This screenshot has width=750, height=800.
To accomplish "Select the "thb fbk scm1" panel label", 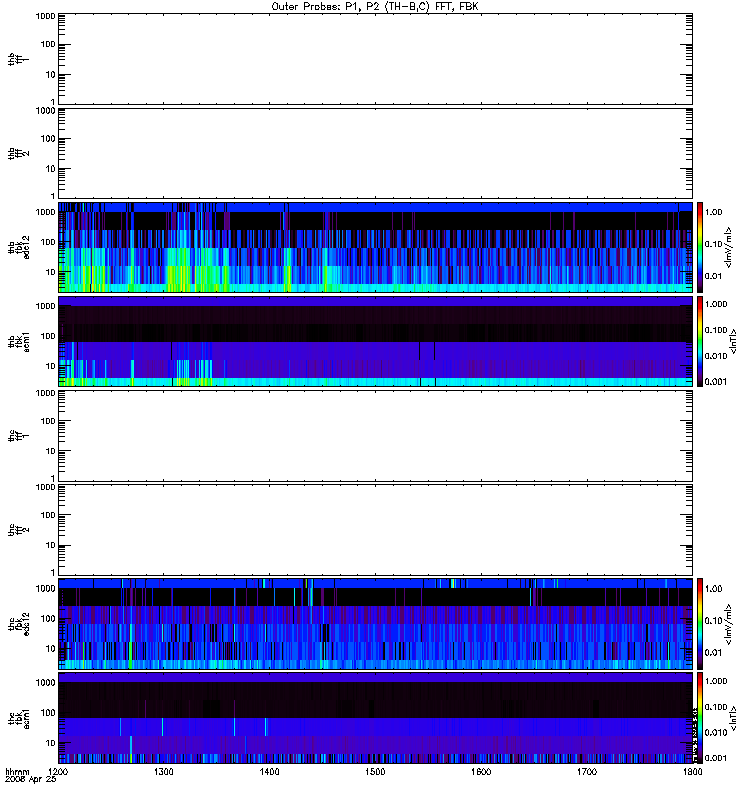I will (x=18, y=342).
